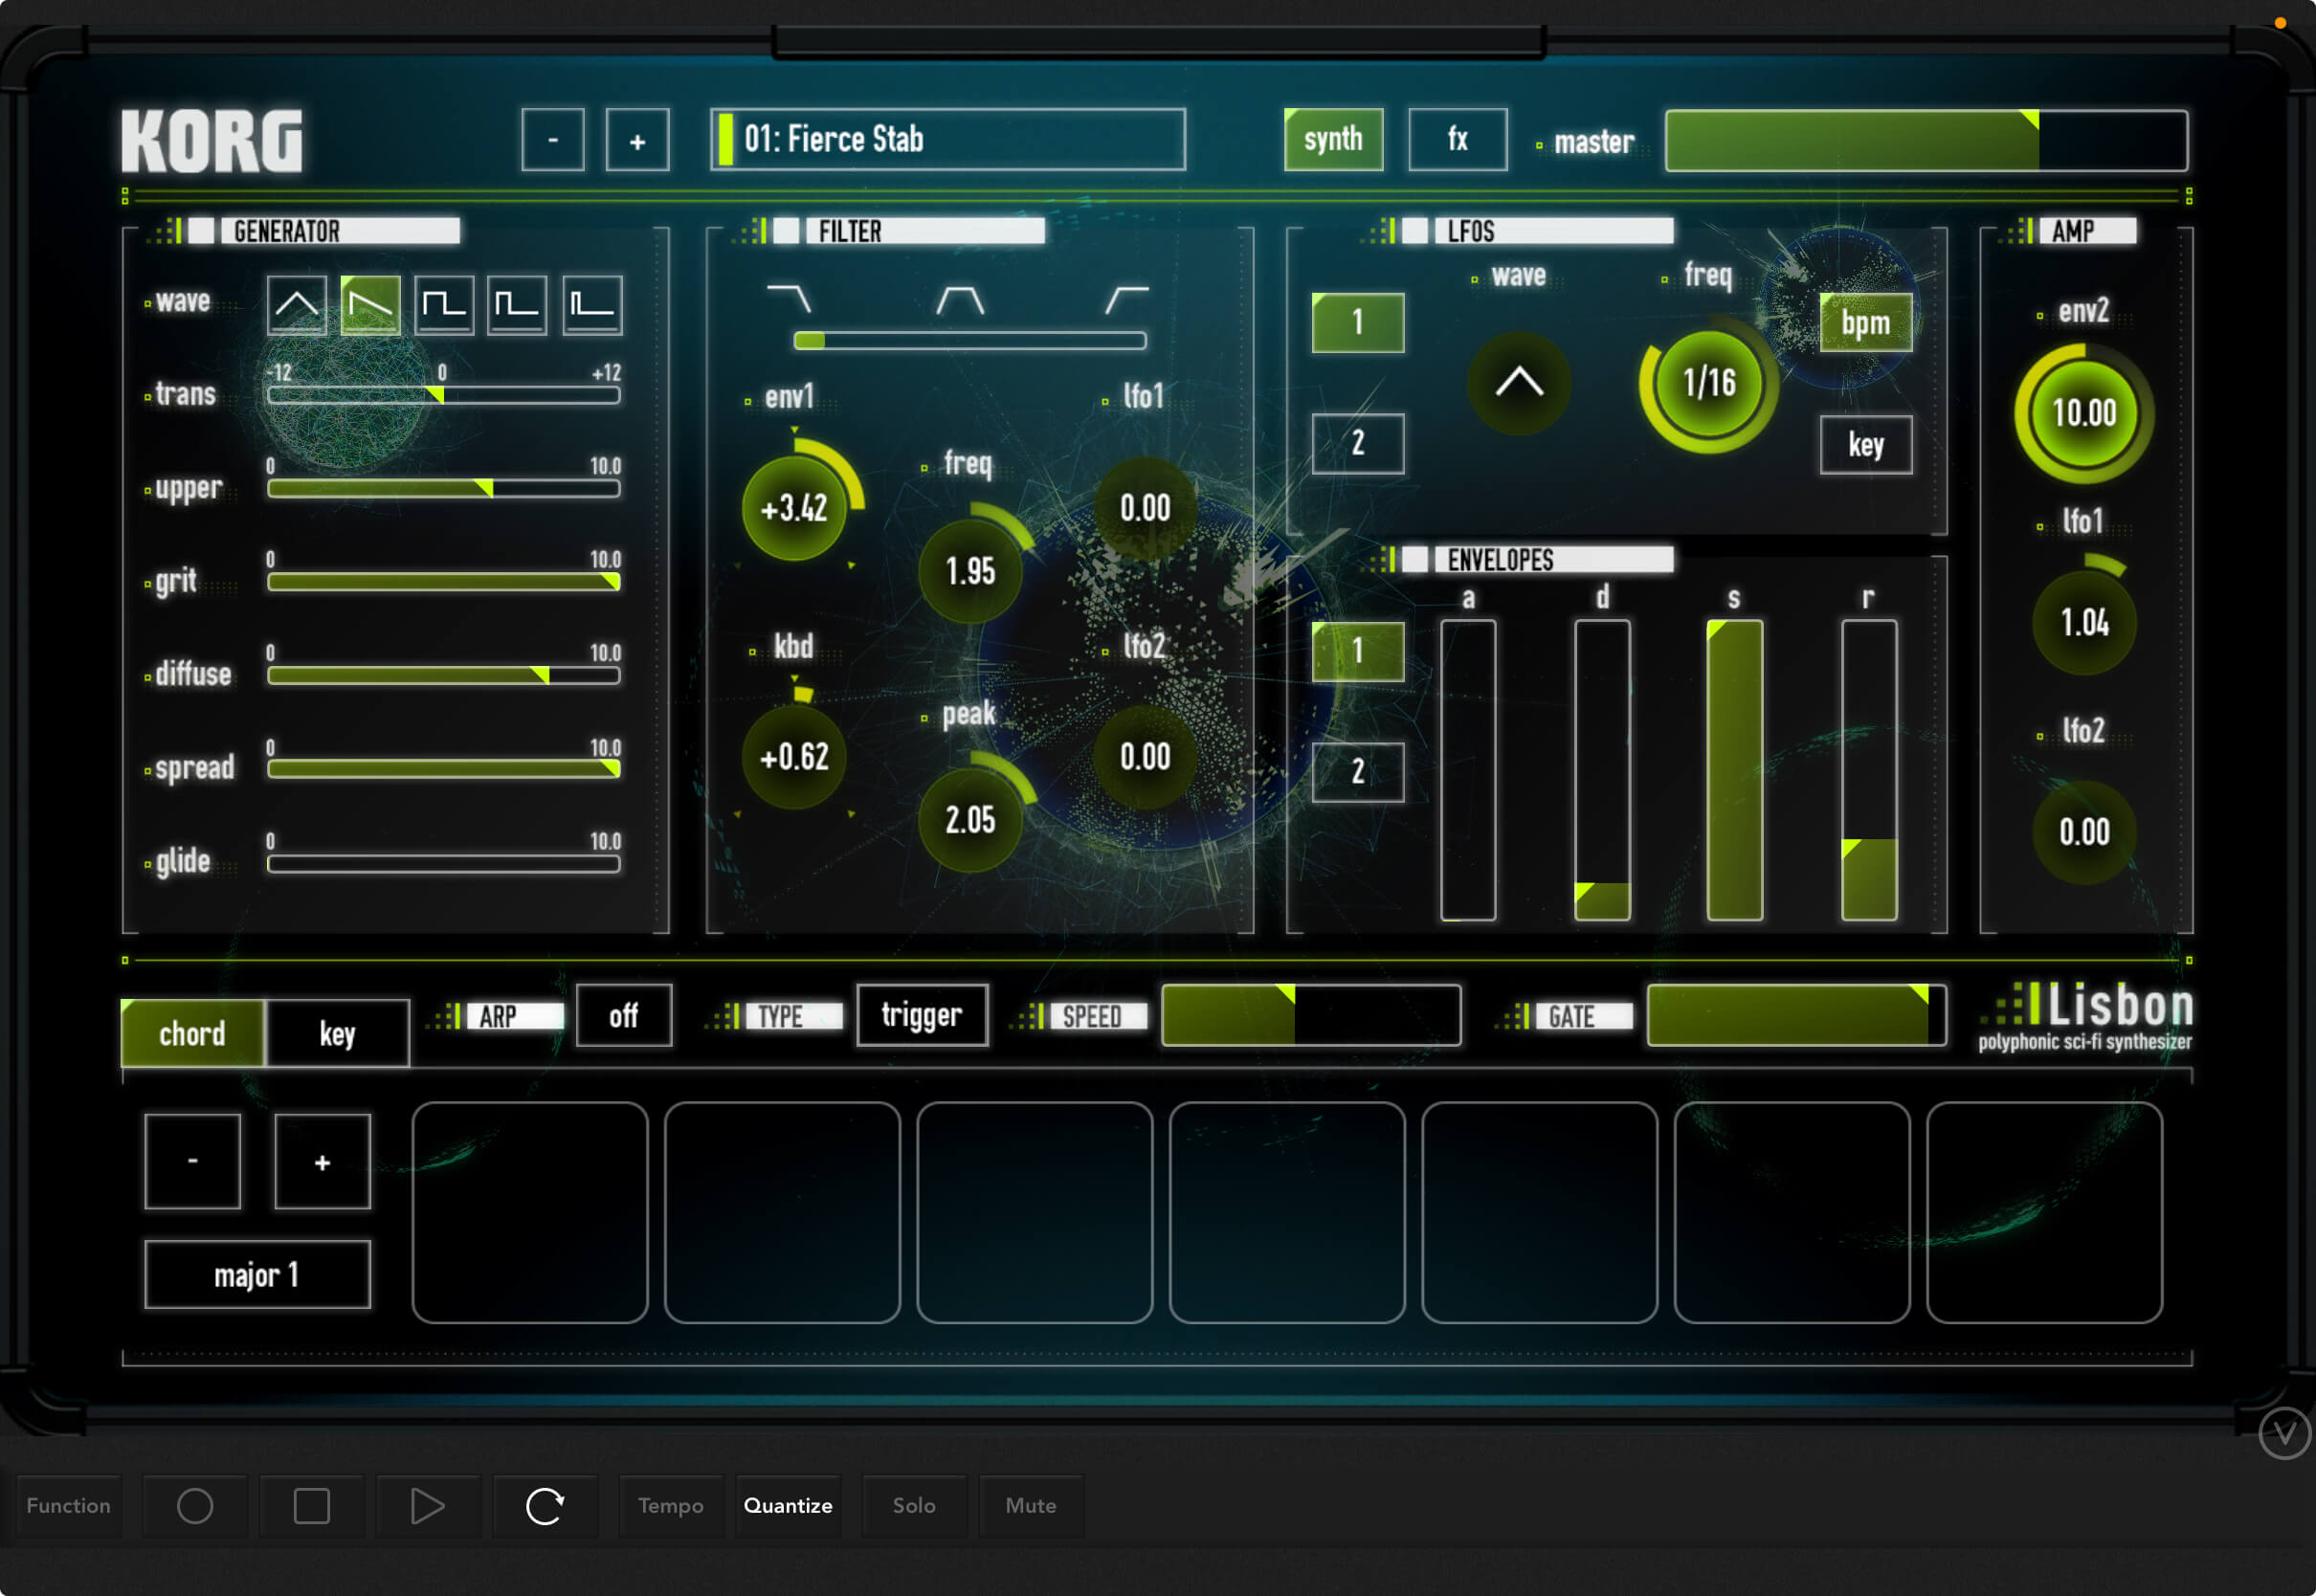This screenshot has height=1596, width=2316.
Task: Select envelope 2
Action: [1358, 771]
